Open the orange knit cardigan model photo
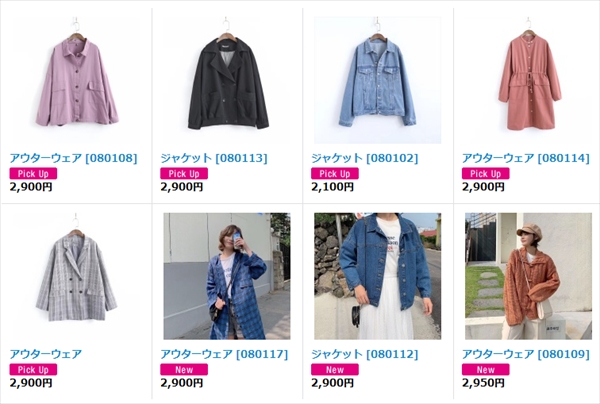 (x=528, y=276)
